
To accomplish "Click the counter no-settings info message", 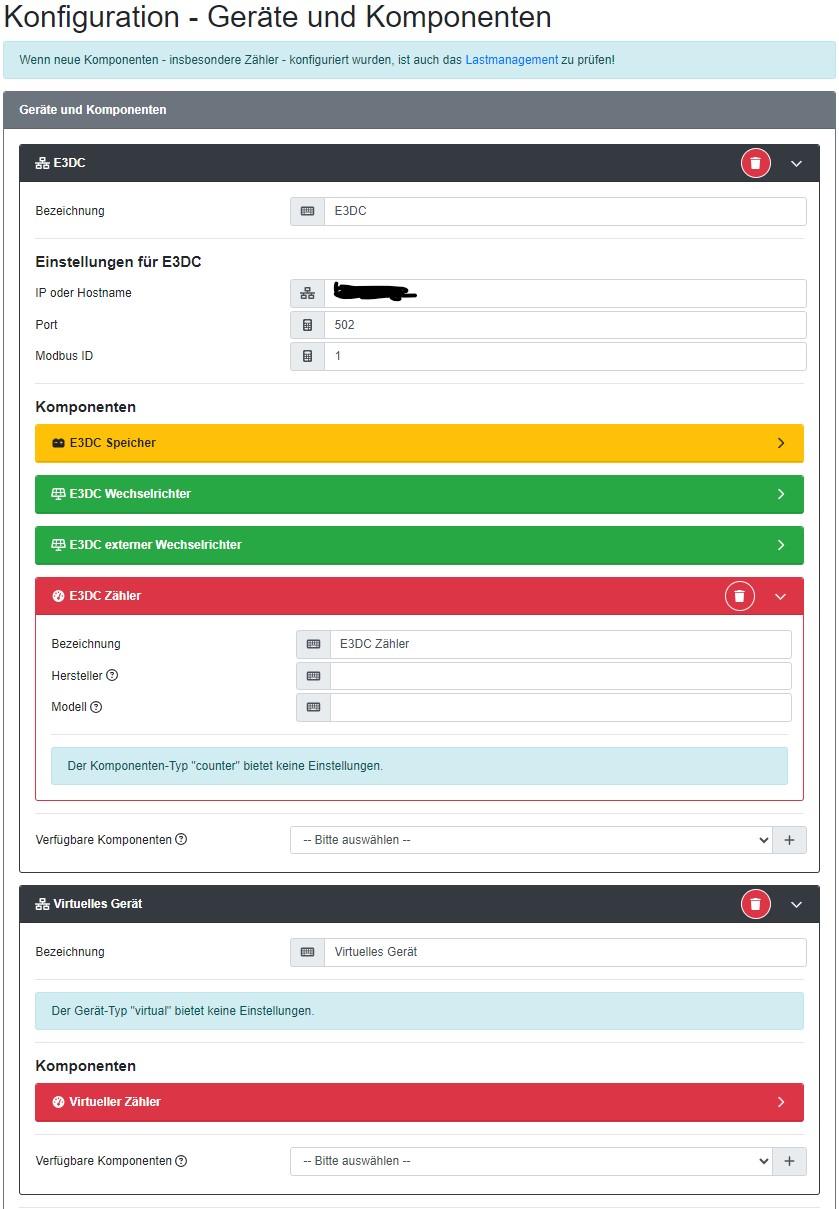I will point(419,766).
